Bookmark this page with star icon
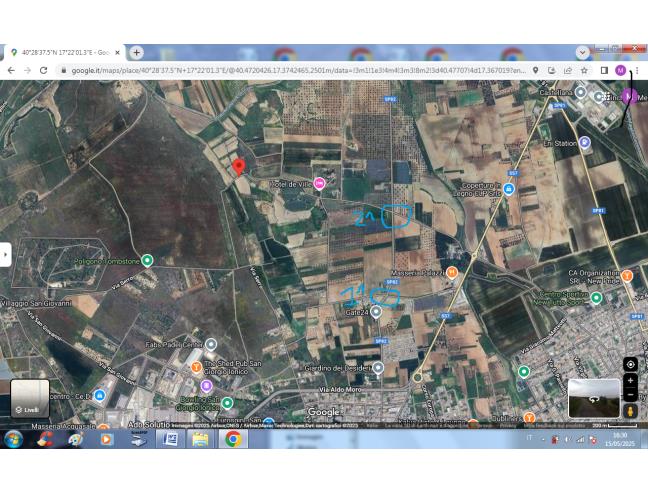 [x=583, y=70]
